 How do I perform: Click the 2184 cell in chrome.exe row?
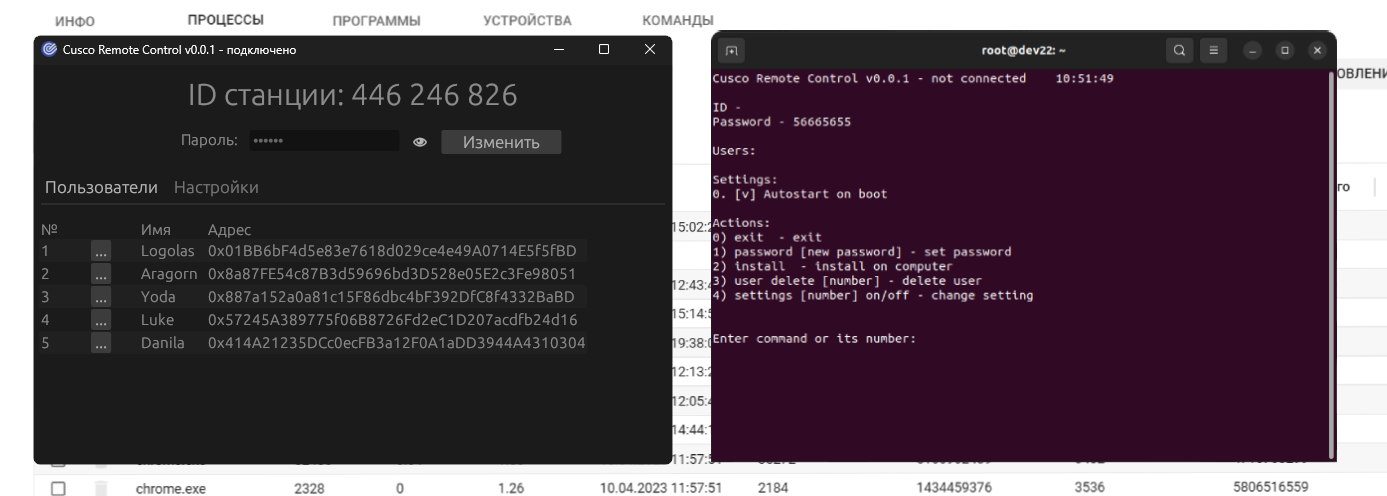click(x=772, y=490)
